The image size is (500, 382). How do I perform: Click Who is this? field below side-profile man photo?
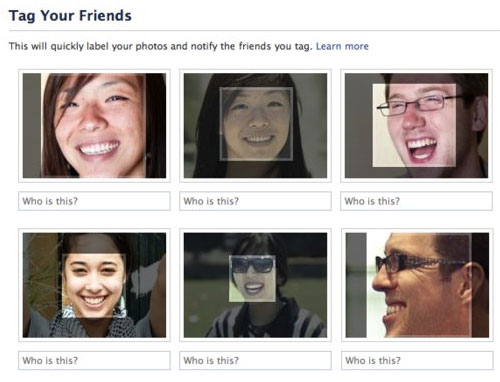[417, 360]
